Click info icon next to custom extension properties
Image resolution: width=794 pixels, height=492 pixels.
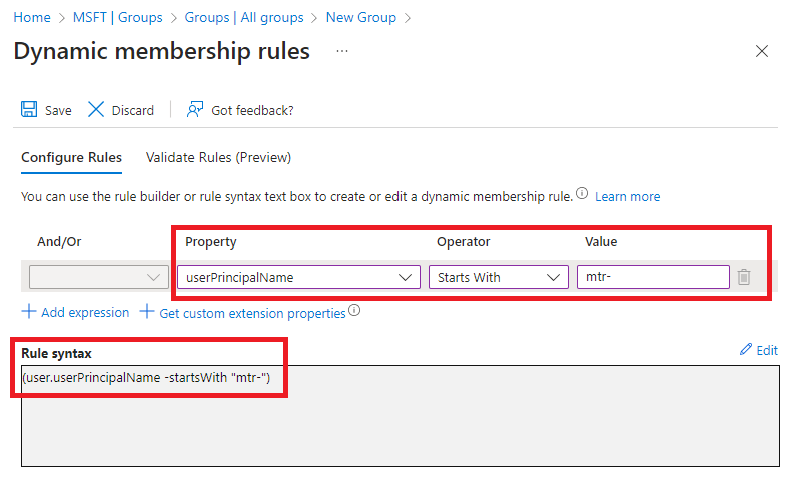[354, 312]
